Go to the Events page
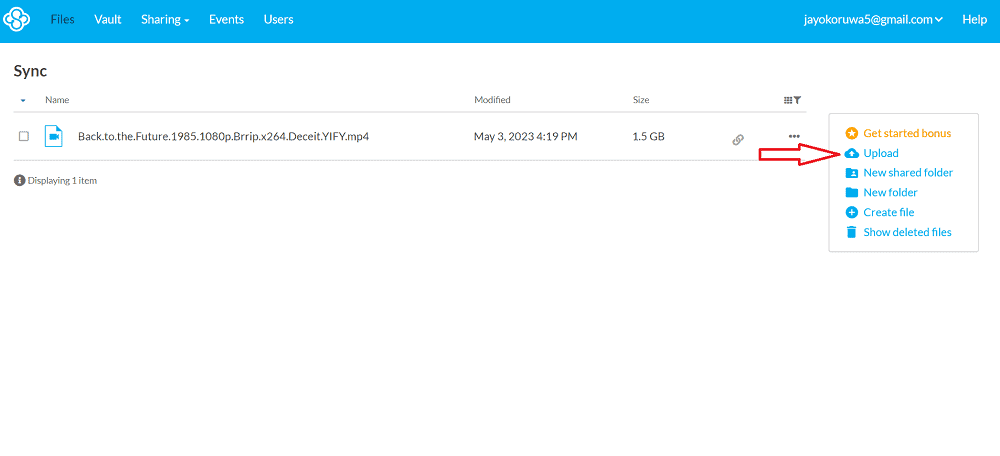Image resolution: width=1000 pixels, height=456 pixels. click(x=226, y=20)
